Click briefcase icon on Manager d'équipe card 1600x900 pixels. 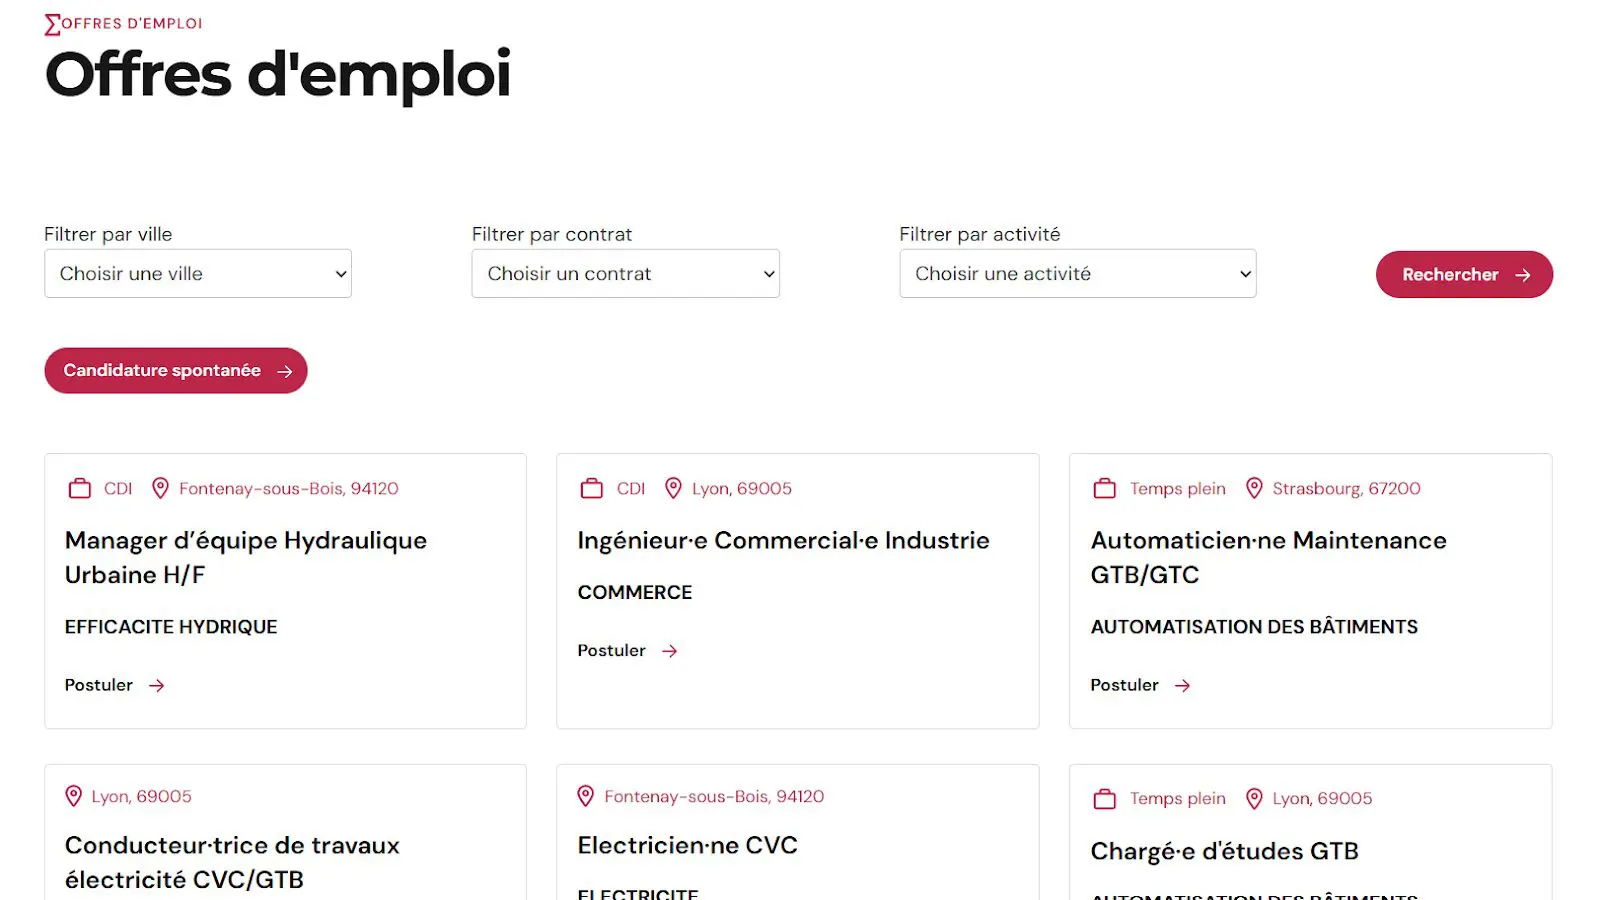pos(79,488)
